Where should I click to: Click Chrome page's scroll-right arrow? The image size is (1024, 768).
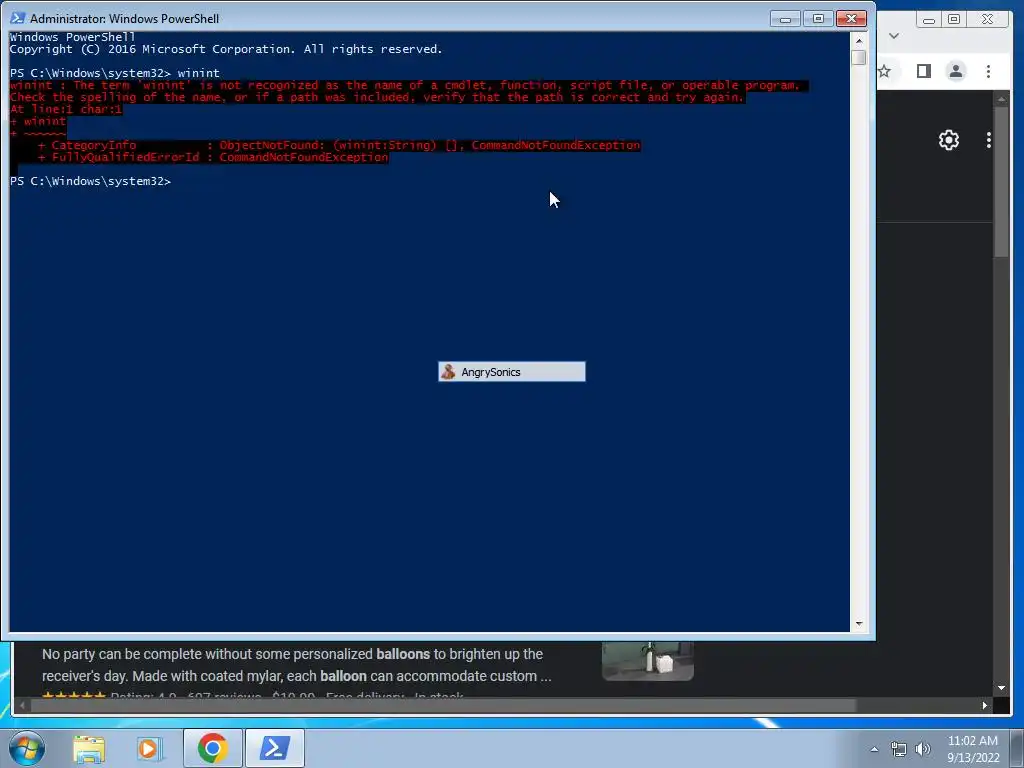pos(985,705)
